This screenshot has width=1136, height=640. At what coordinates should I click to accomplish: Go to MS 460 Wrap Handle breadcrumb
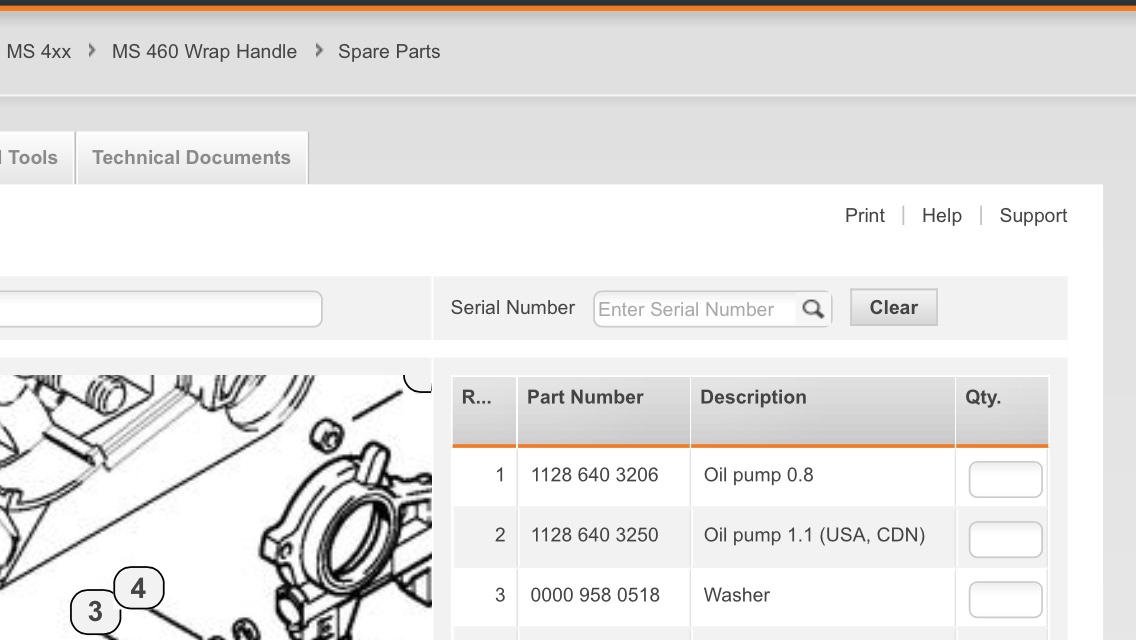click(204, 51)
